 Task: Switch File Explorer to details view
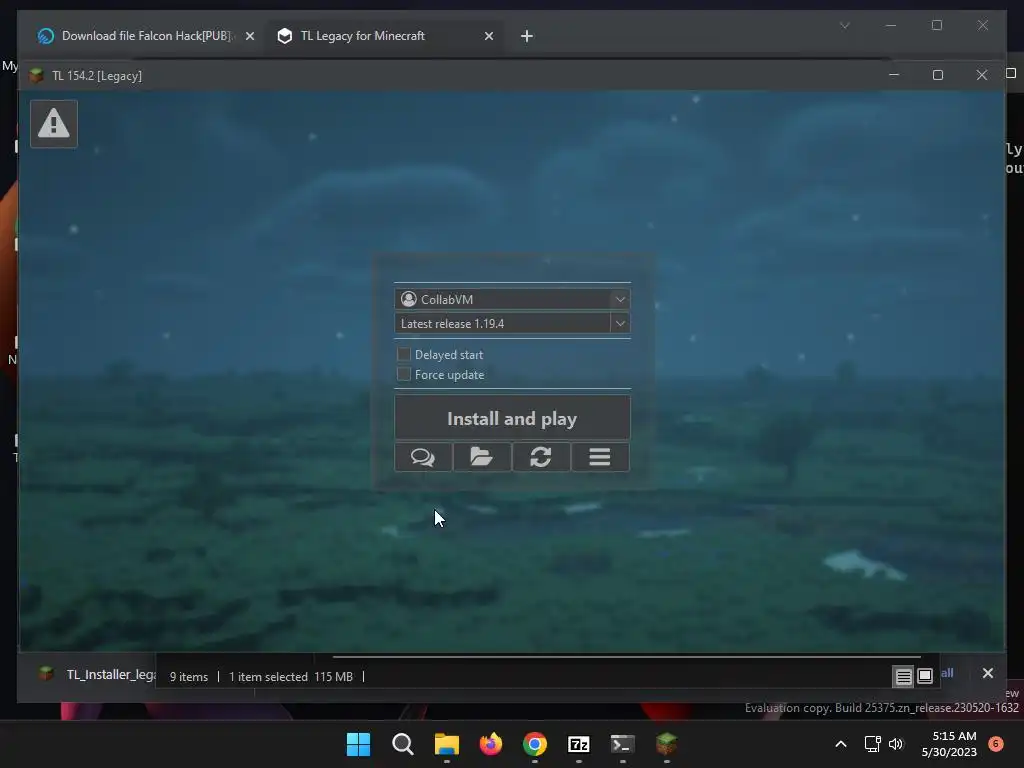[x=903, y=677]
